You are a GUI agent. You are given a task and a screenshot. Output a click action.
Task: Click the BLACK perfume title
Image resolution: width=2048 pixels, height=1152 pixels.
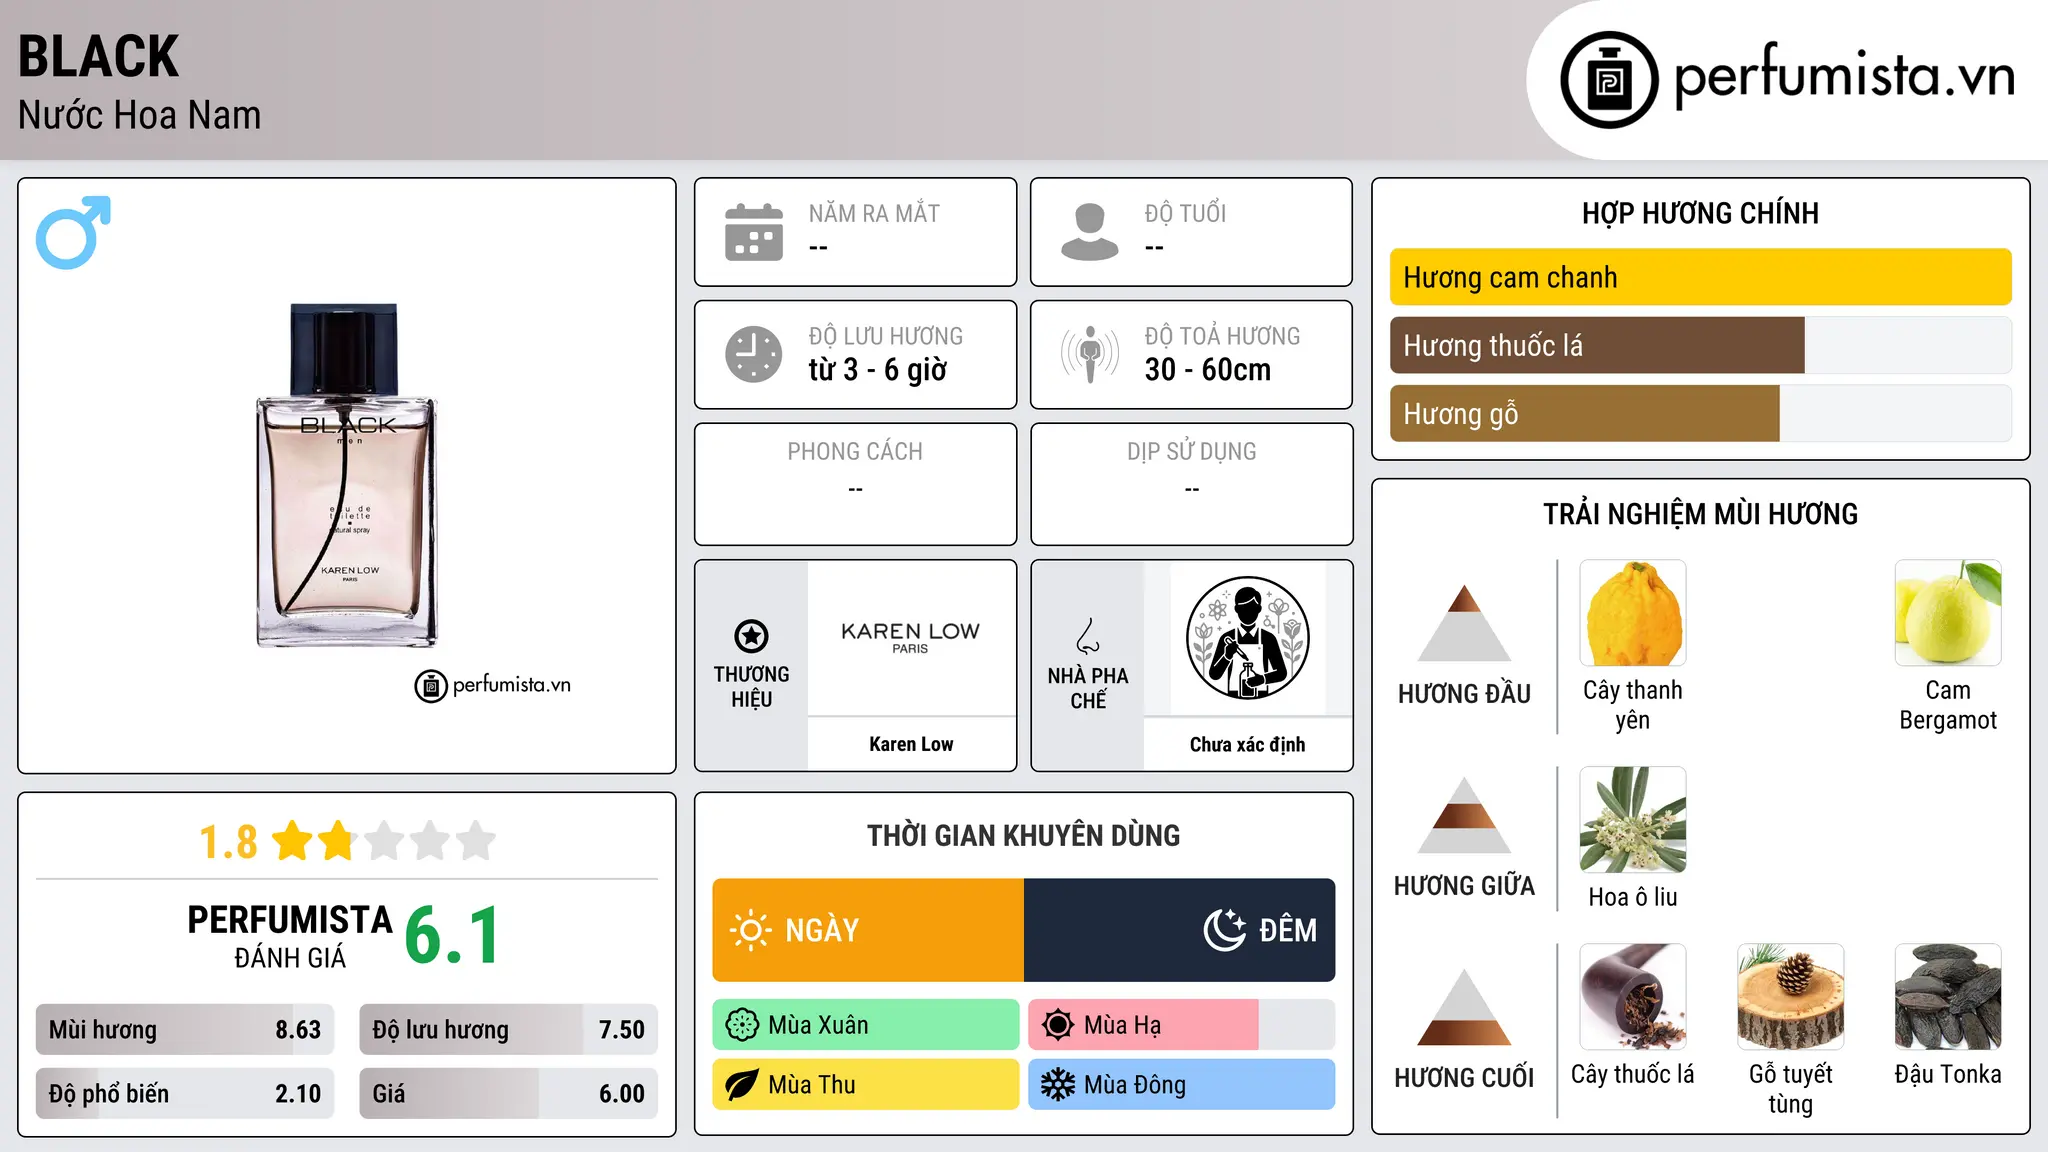(98, 56)
